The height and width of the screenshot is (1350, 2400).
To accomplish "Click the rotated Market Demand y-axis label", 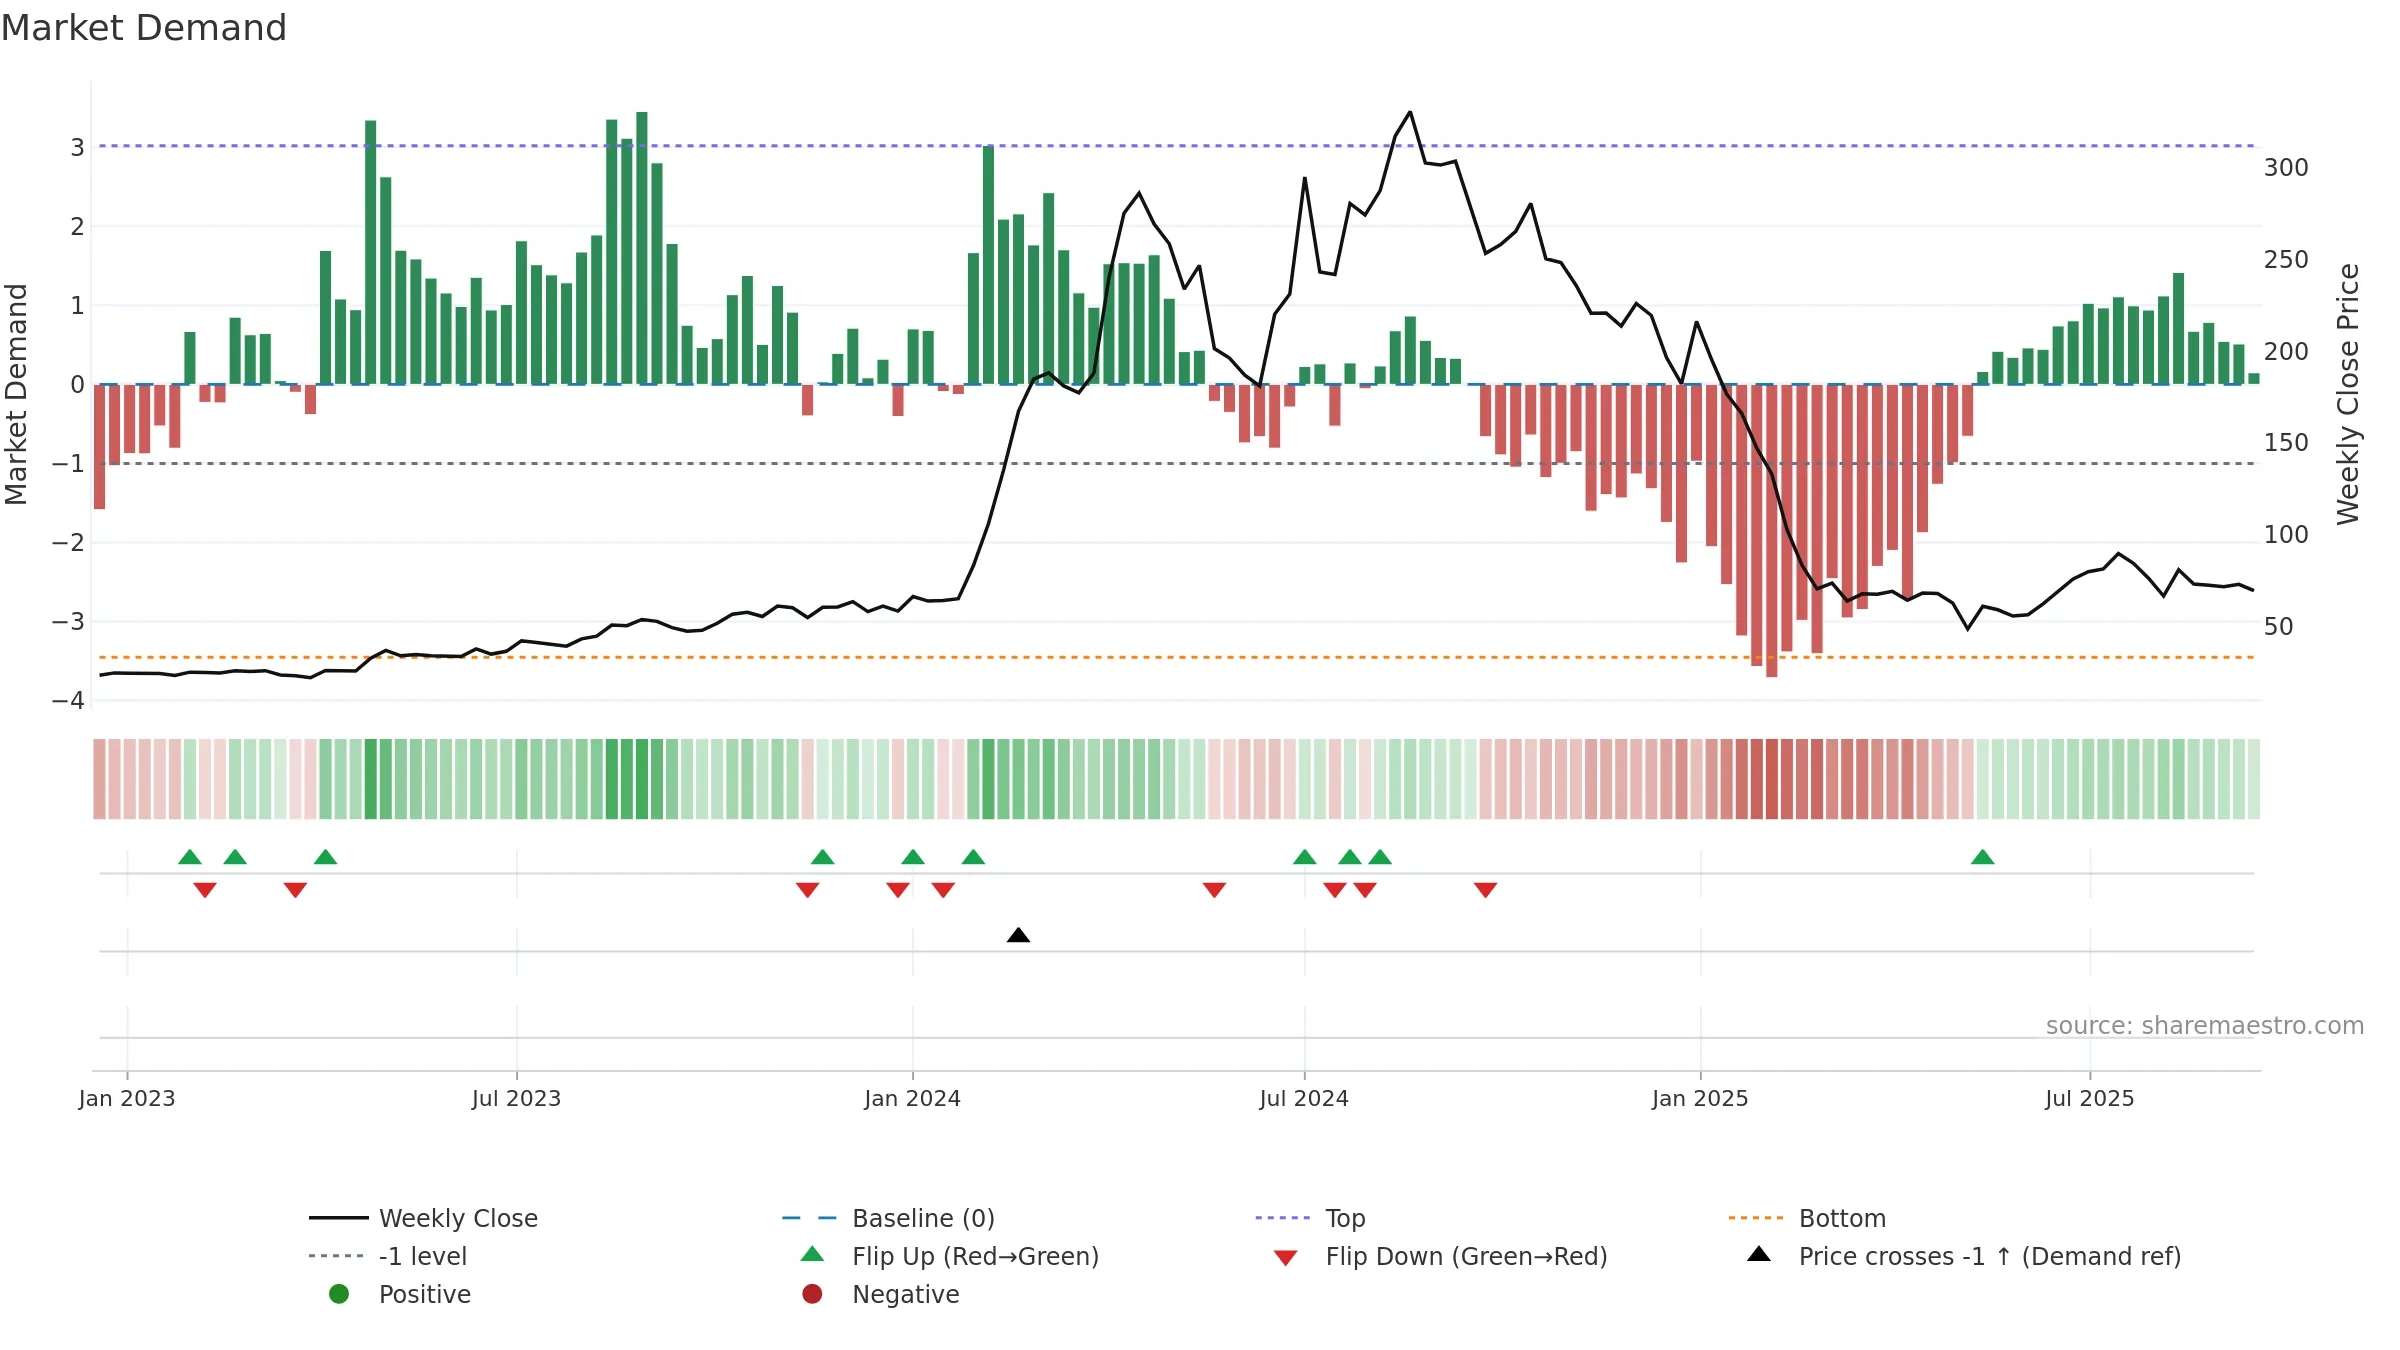I will pos(16,394).
